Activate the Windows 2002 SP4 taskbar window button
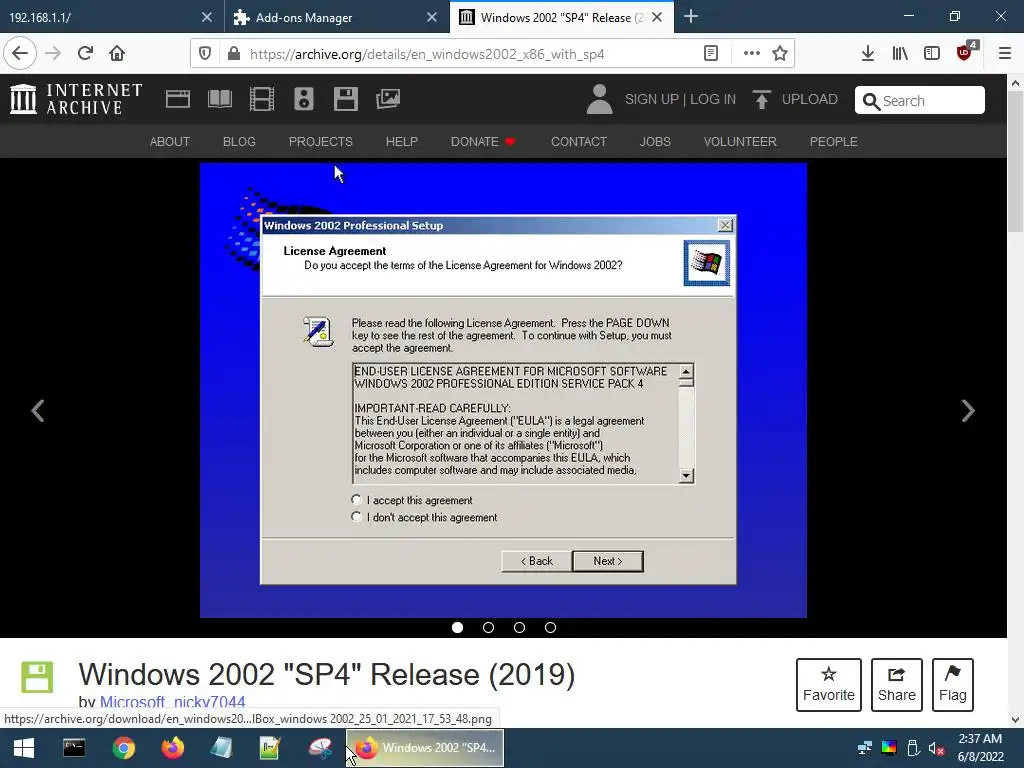1024x768 pixels. point(424,748)
